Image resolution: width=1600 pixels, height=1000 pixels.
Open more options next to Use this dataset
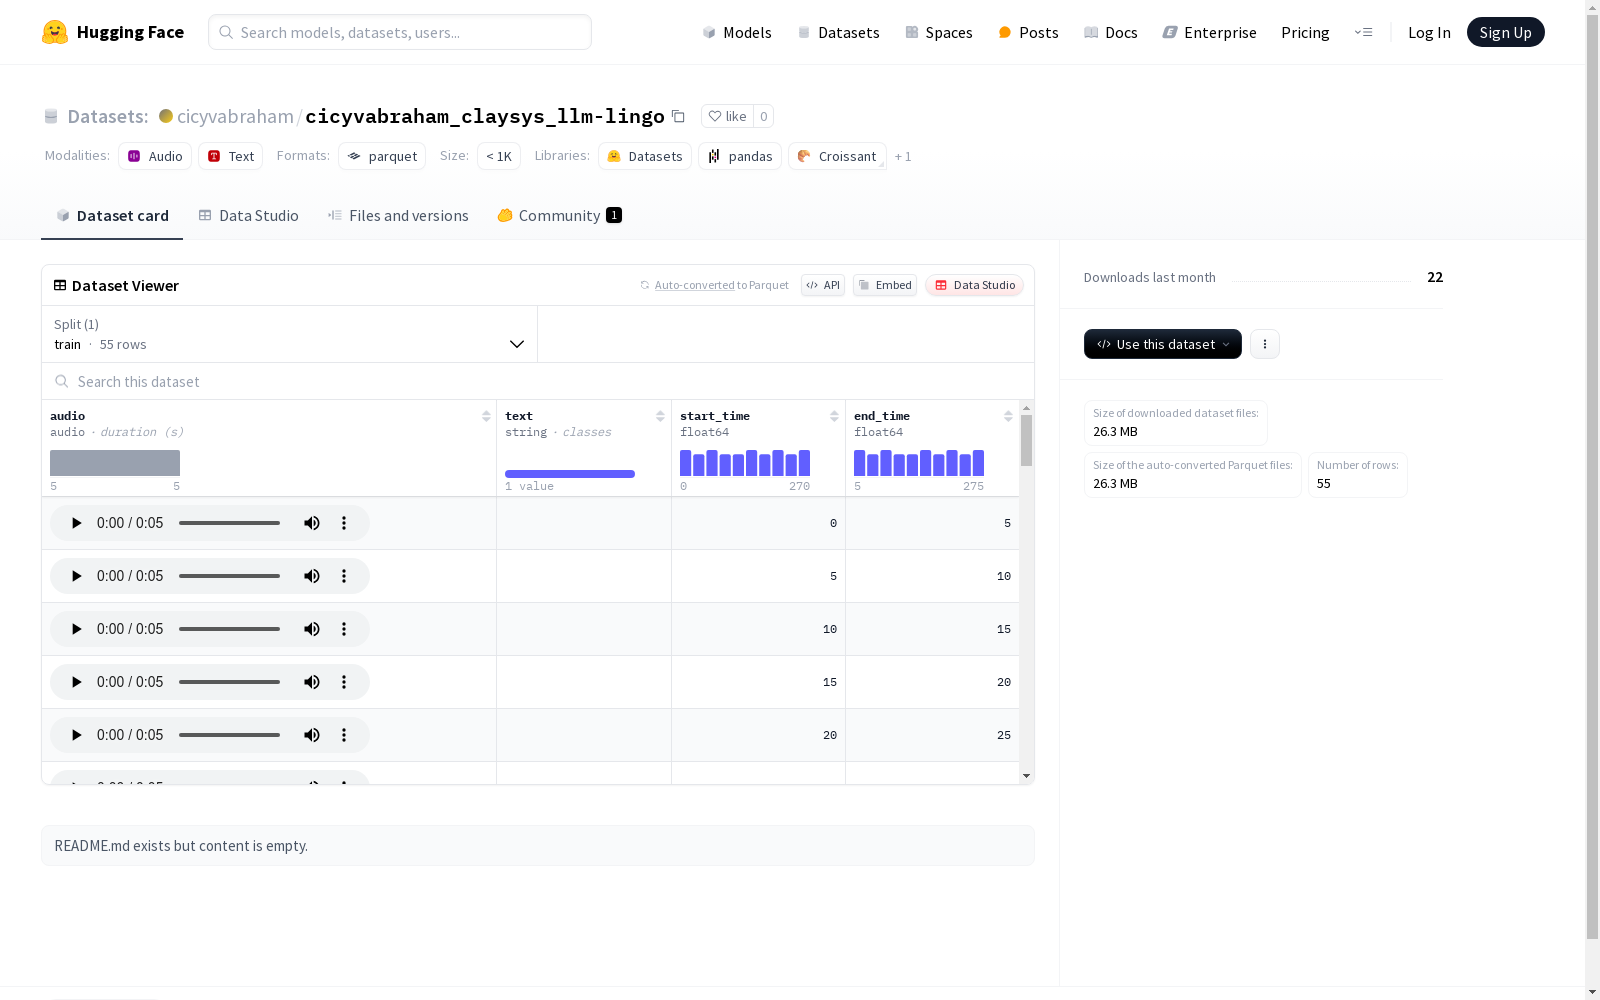pyautogui.click(x=1265, y=344)
